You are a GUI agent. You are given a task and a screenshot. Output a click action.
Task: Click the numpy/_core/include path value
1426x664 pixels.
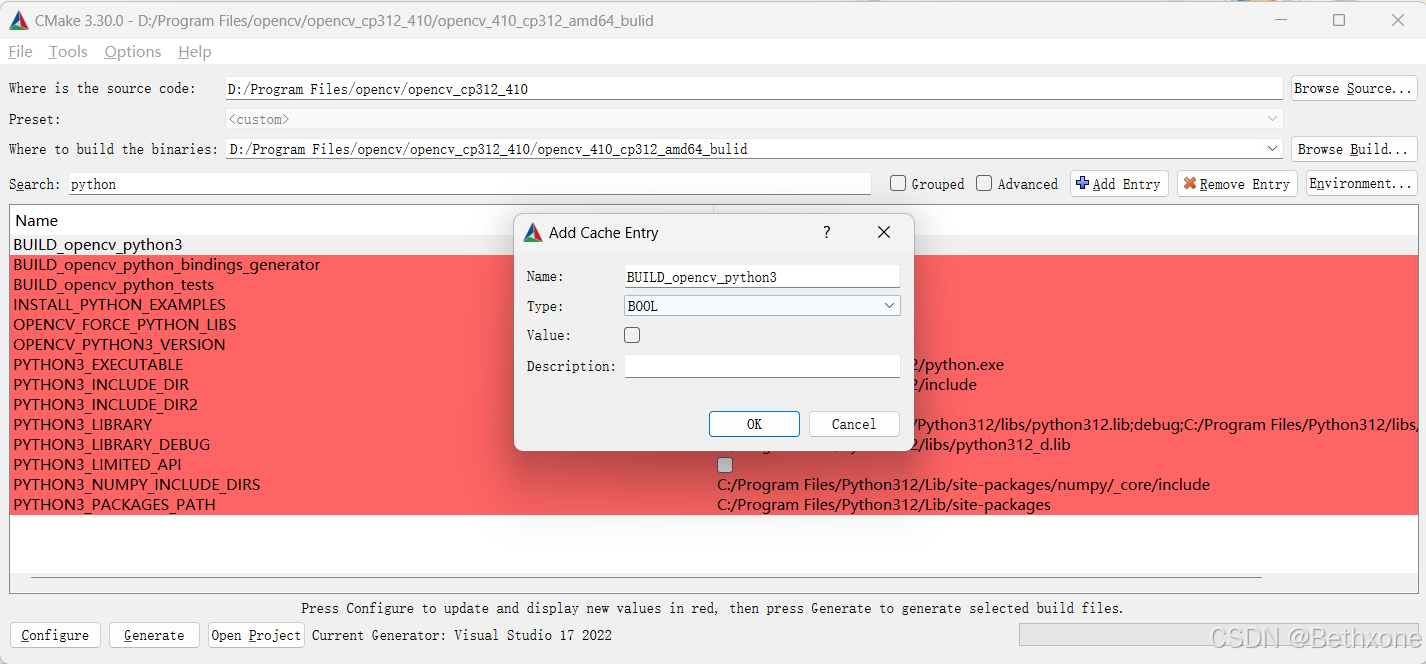tap(963, 485)
